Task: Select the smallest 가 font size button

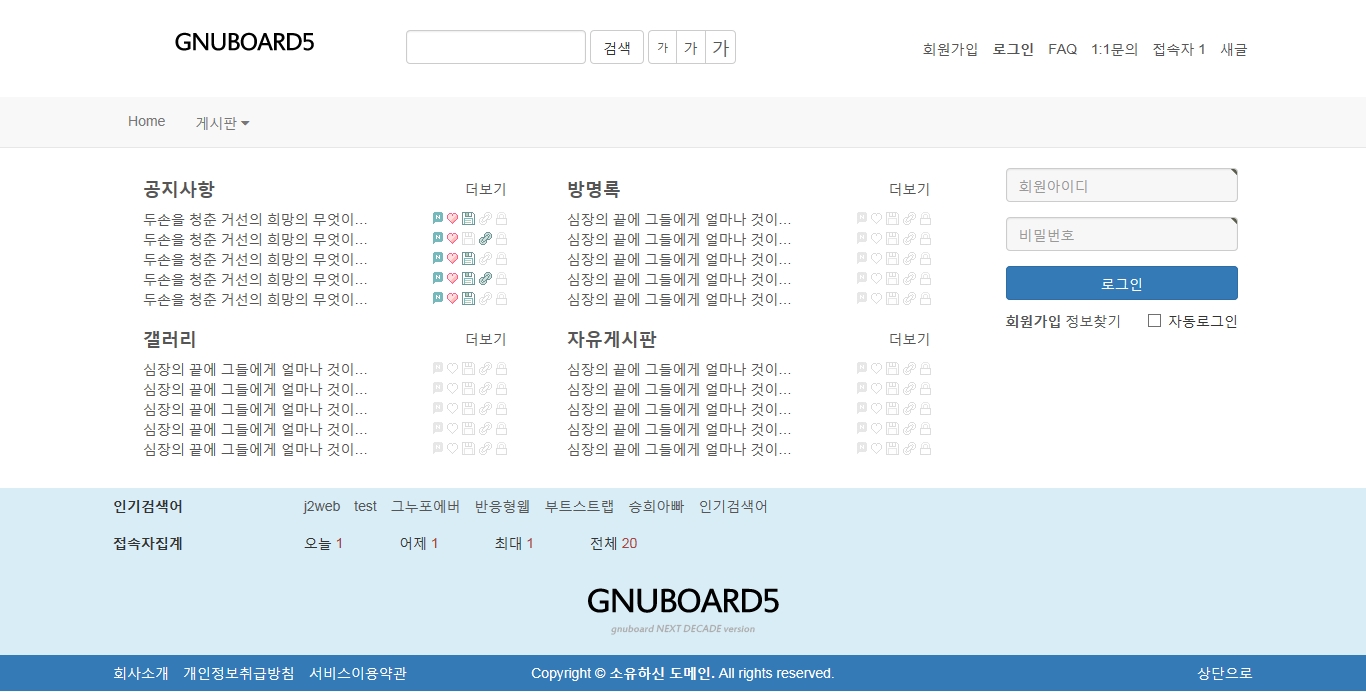Action: tap(662, 47)
